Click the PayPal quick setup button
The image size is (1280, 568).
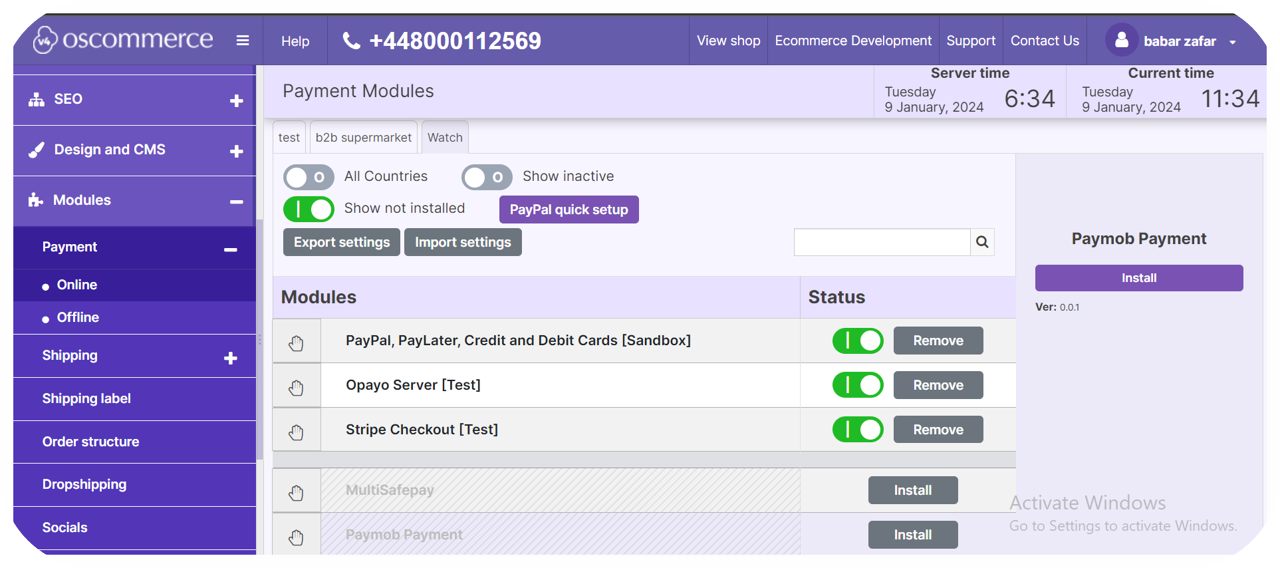[568, 210]
